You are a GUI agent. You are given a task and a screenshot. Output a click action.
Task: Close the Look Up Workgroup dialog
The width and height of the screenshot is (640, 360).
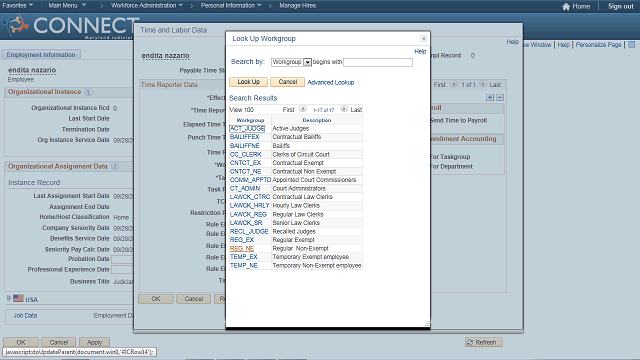(423, 39)
